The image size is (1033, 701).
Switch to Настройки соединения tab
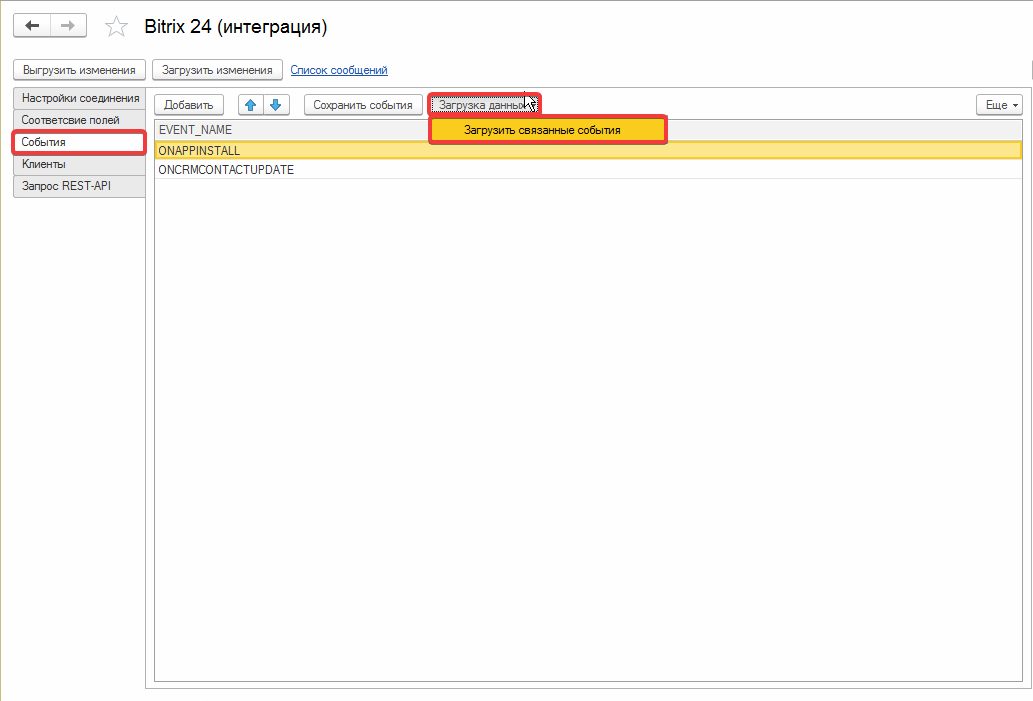(x=80, y=98)
